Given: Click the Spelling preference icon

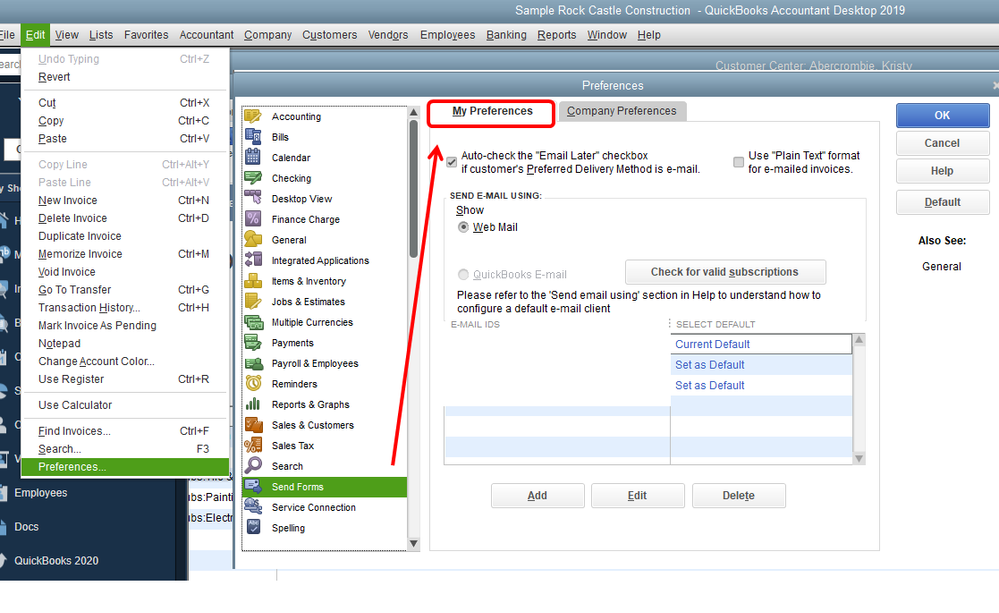Looking at the screenshot, I should point(253,527).
